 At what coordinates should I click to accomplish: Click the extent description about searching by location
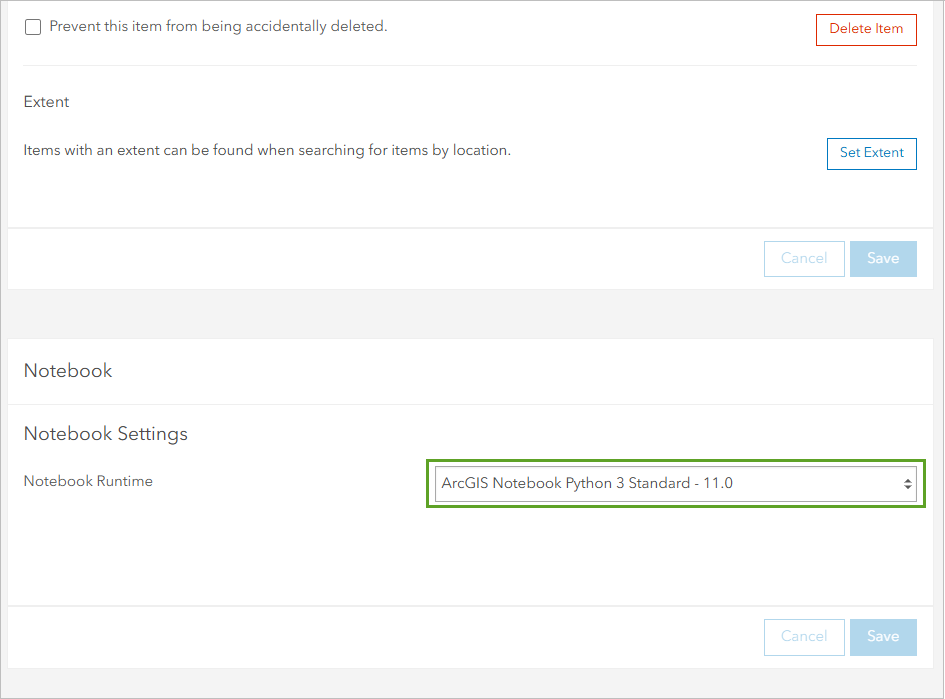pyautogui.click(x=267, y=151)
